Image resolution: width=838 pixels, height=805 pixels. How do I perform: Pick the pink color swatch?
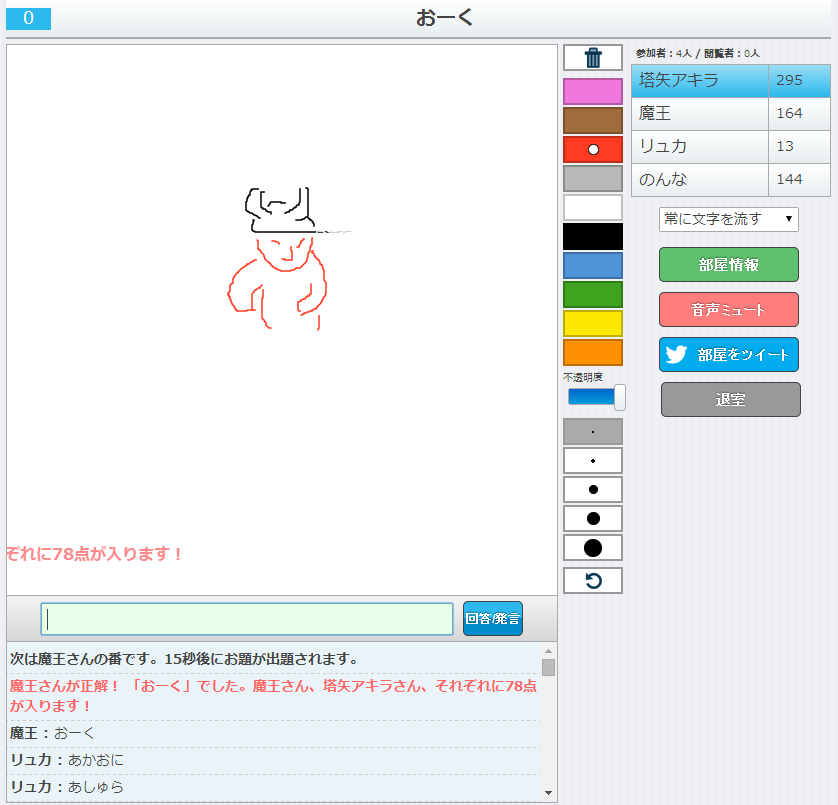[x=593, y=91]
